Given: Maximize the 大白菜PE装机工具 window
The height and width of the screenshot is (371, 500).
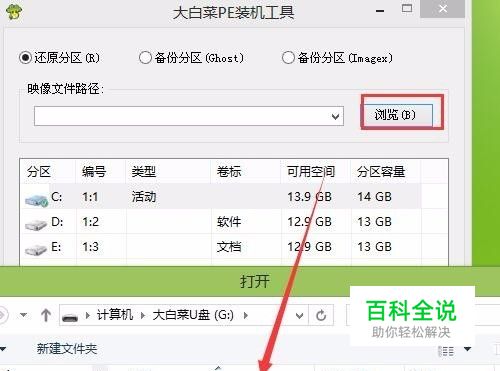Looking at the screenshot, I should coord(407,9).
